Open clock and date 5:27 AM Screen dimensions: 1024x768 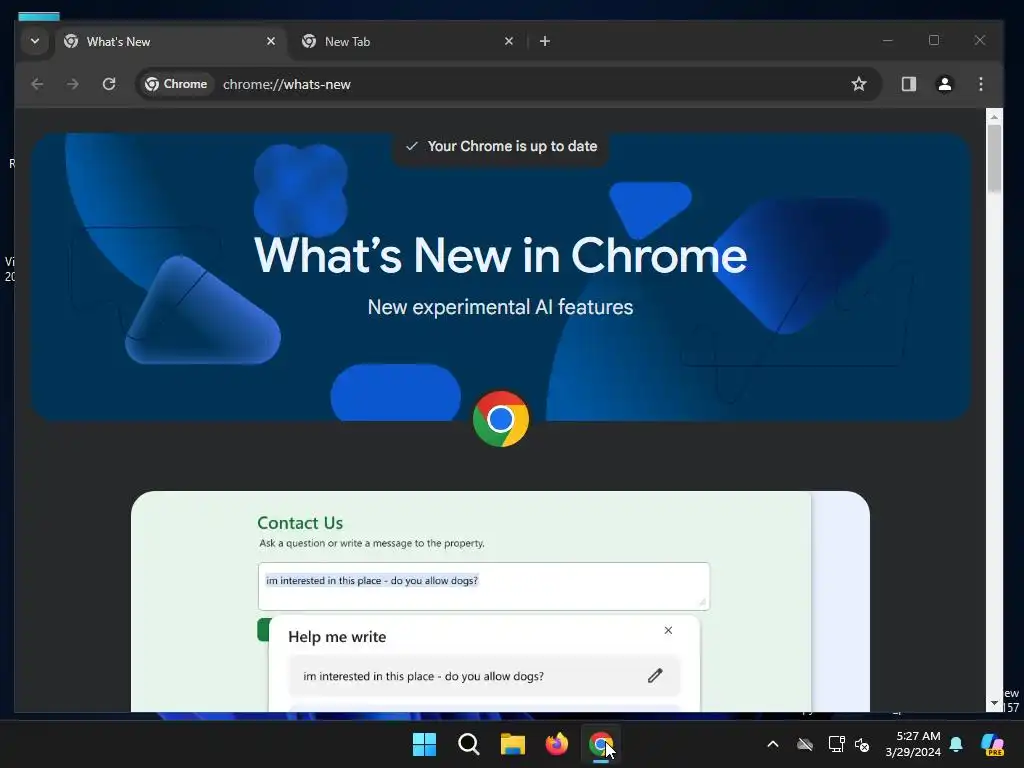(x=913, y=744)
